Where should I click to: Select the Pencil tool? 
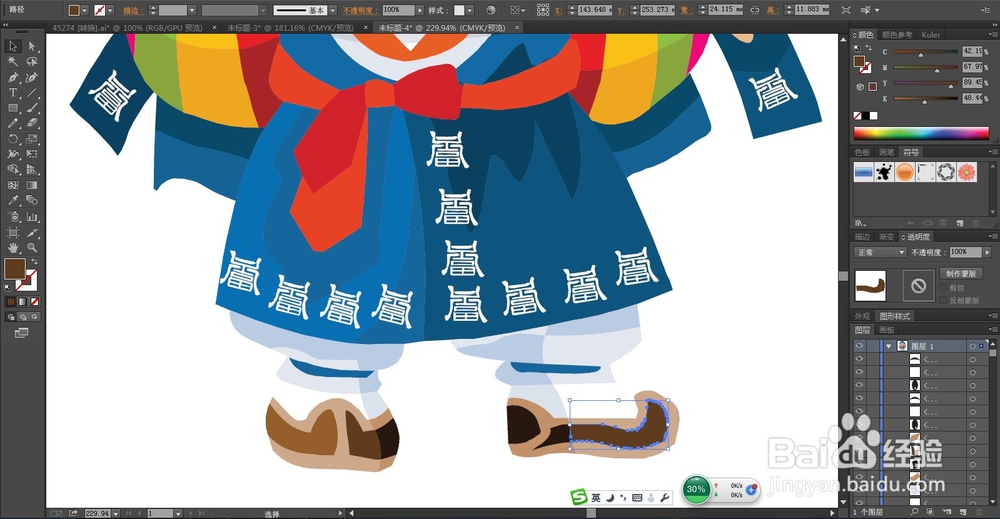click(x=13, y=123)
